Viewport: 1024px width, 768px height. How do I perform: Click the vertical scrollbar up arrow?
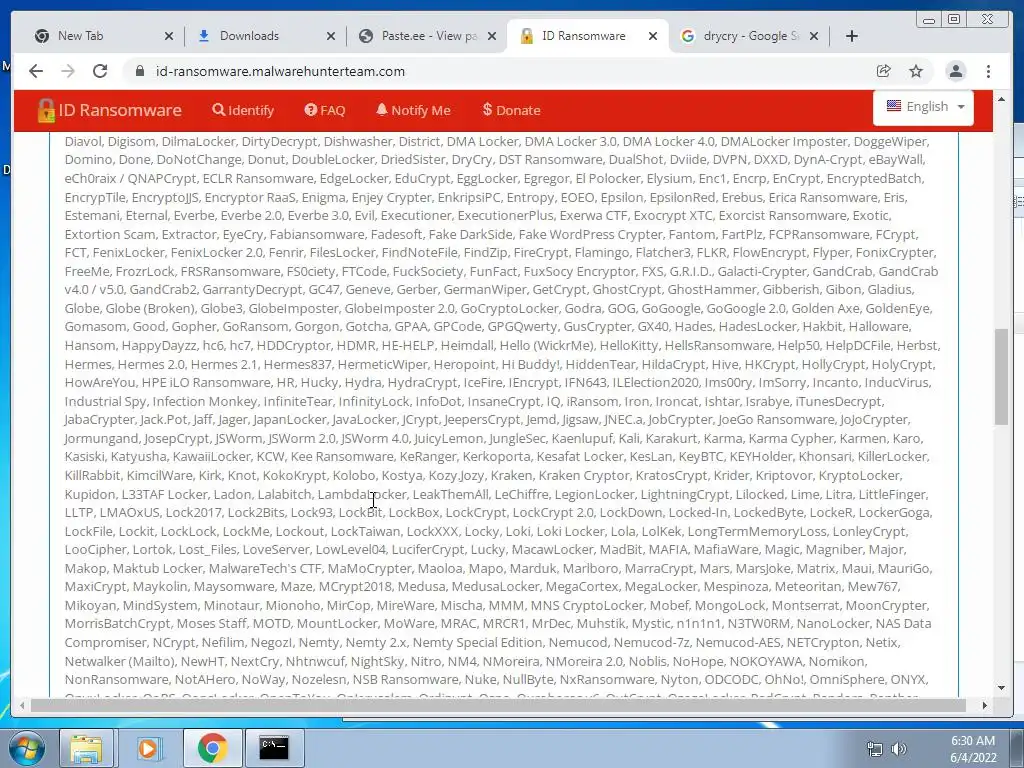coord(1002,99)
